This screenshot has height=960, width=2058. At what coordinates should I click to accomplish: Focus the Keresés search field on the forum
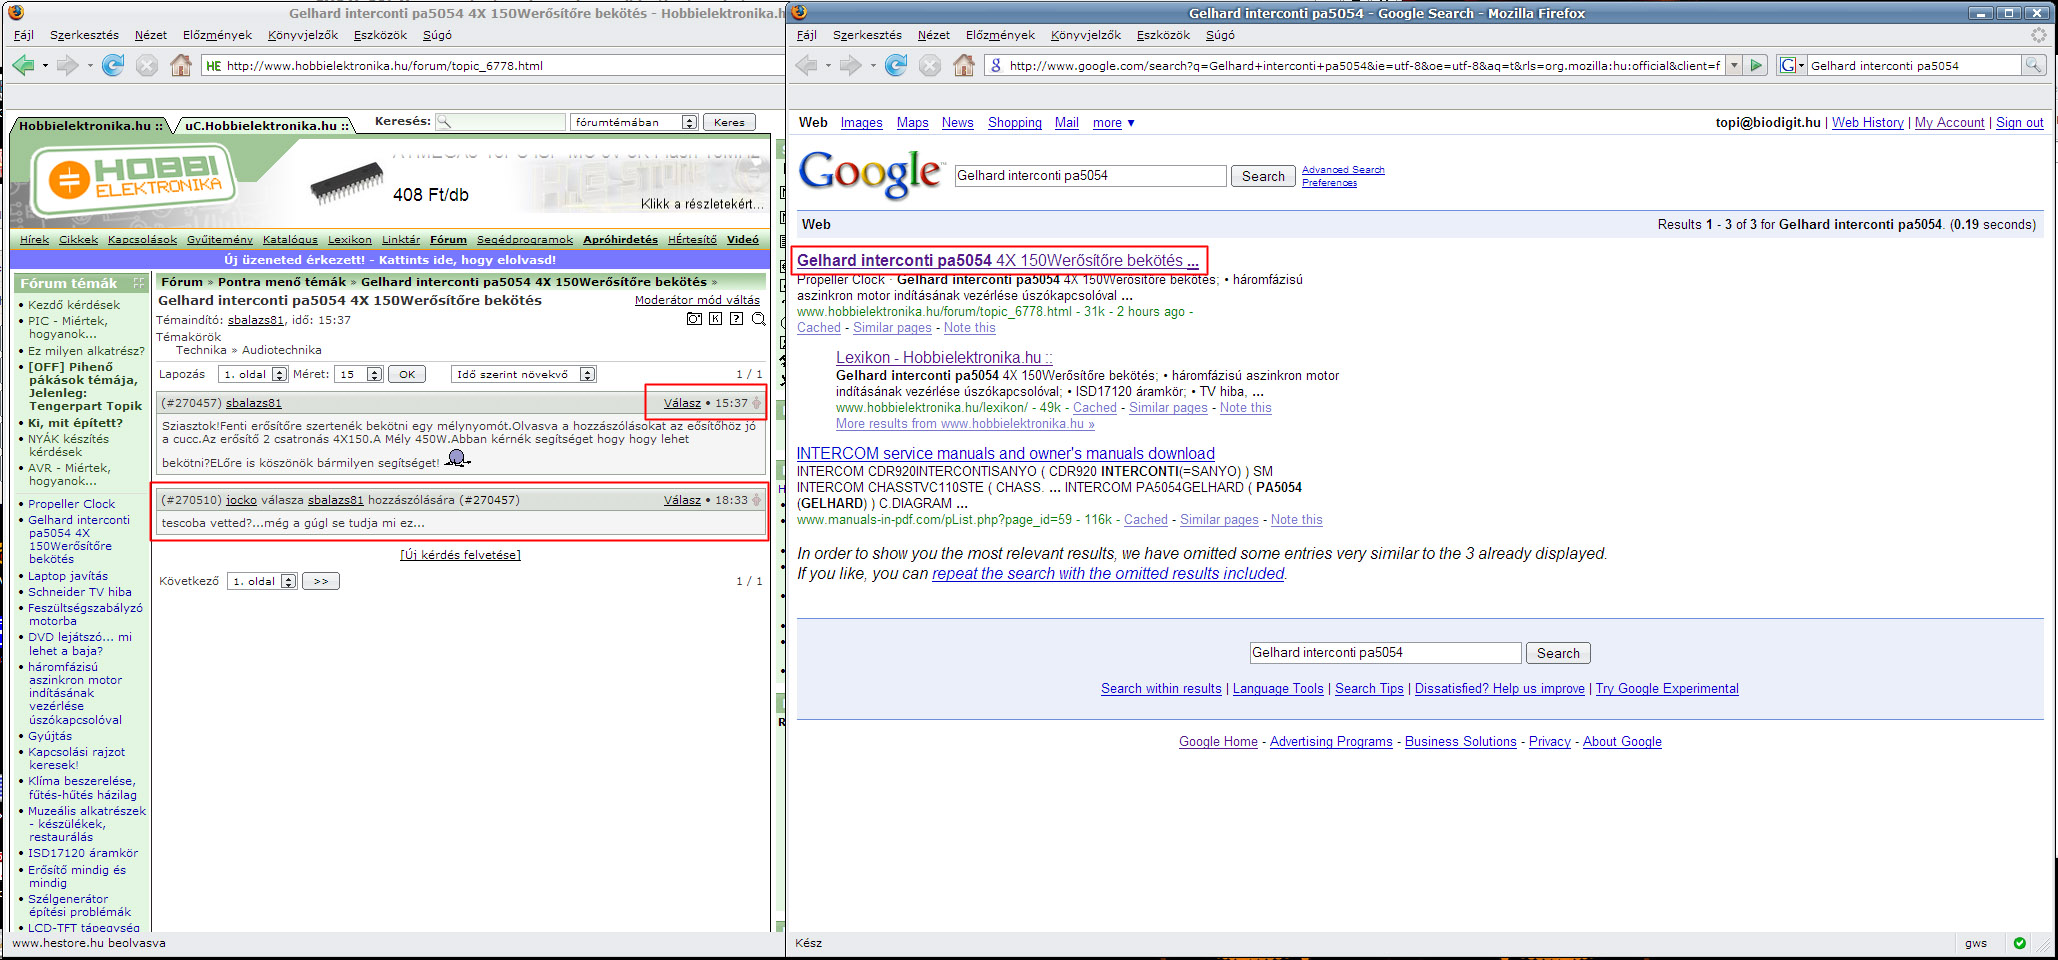point(501,122)
